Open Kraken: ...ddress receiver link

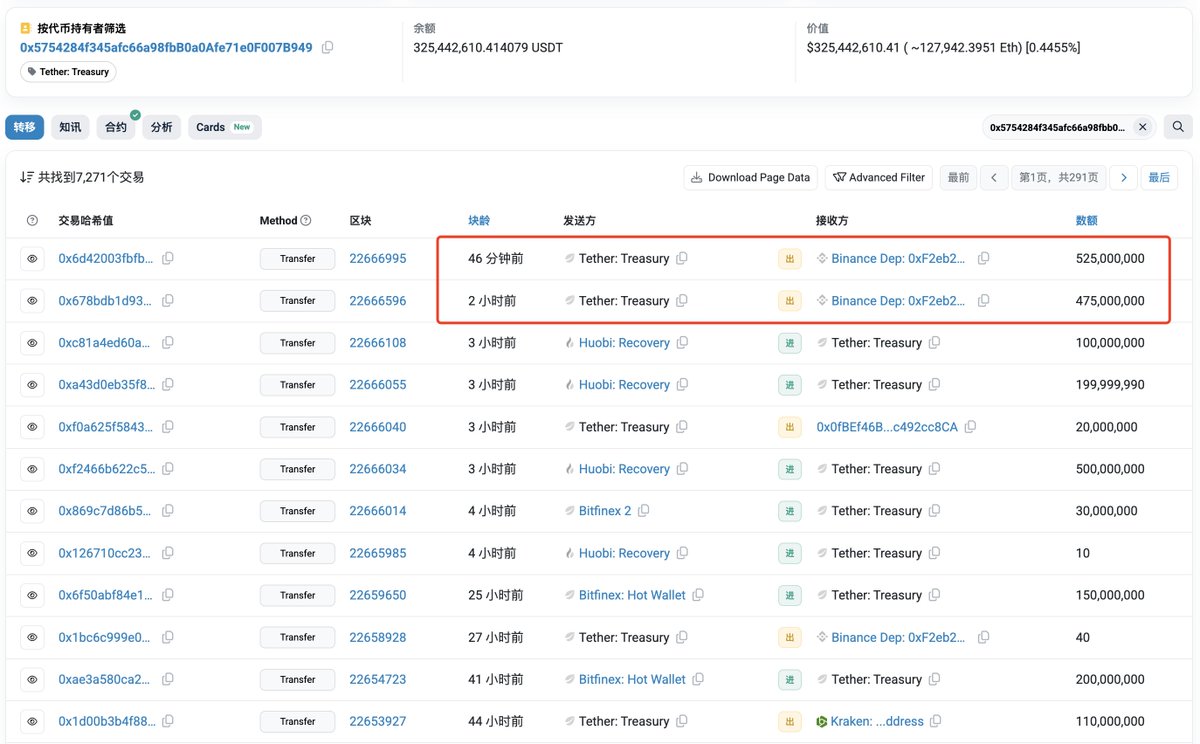[877, 721]
